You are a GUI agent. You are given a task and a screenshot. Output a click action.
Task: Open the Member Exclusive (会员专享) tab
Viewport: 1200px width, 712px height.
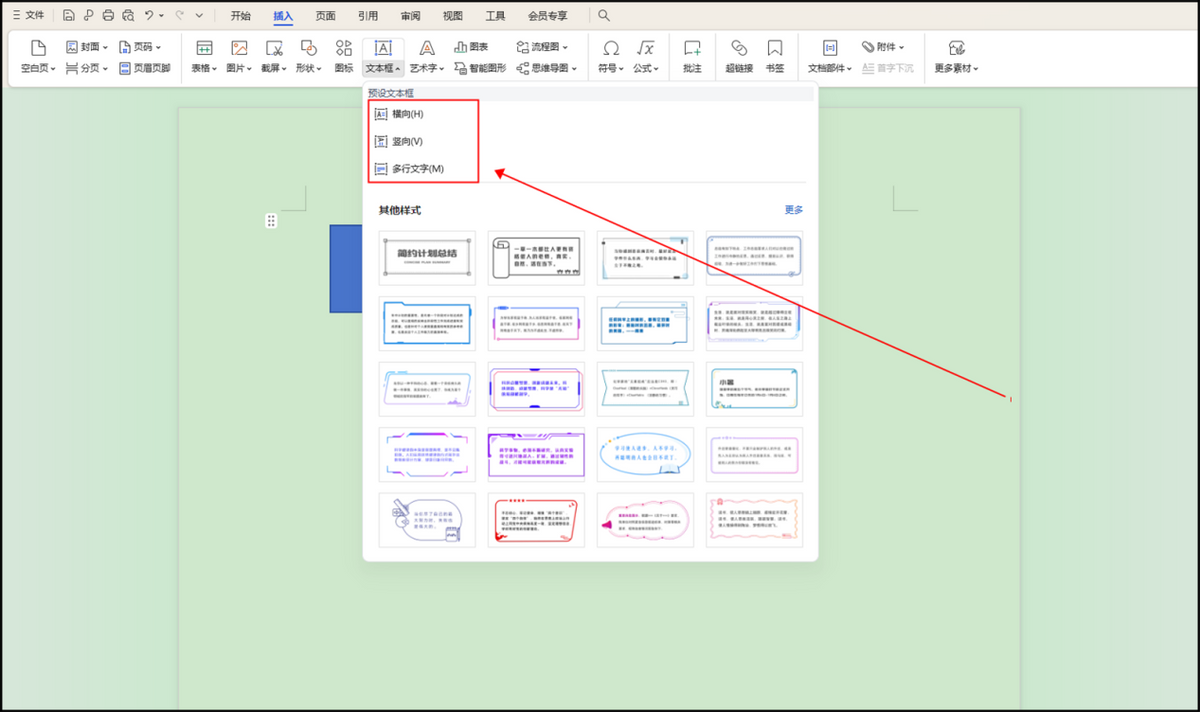point(548,16)
